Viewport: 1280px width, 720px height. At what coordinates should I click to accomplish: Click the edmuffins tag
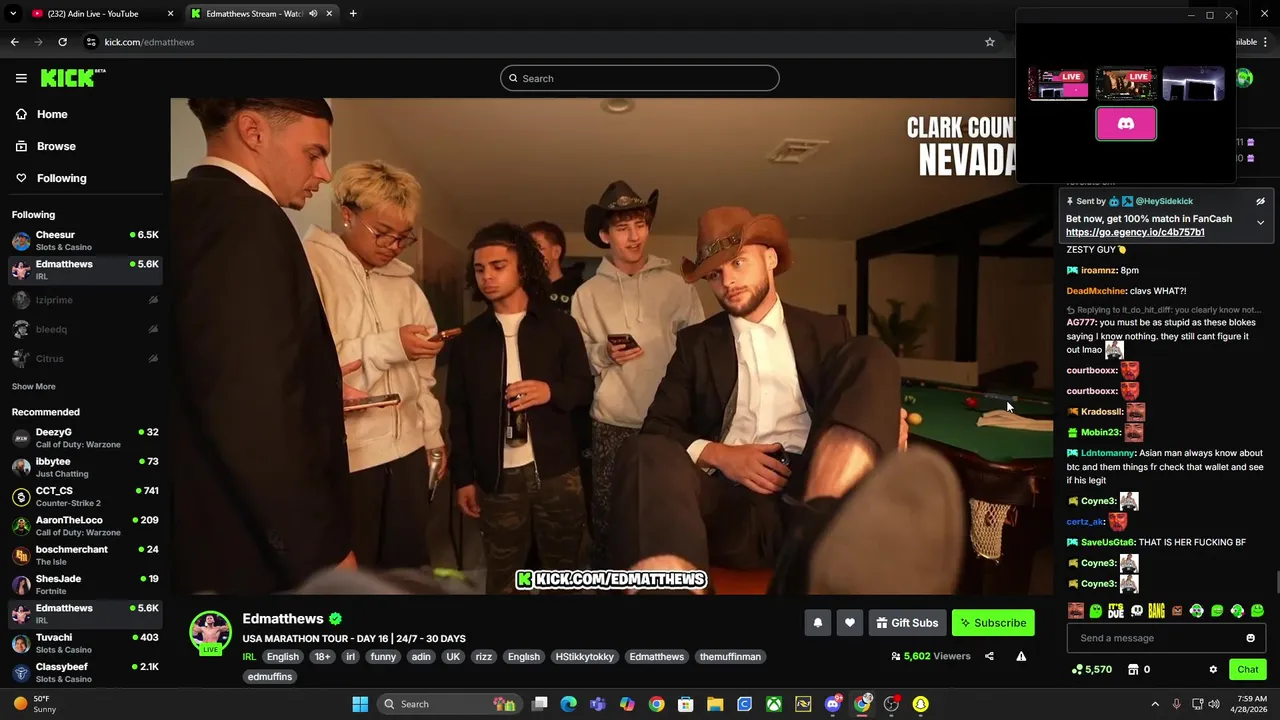270,677
